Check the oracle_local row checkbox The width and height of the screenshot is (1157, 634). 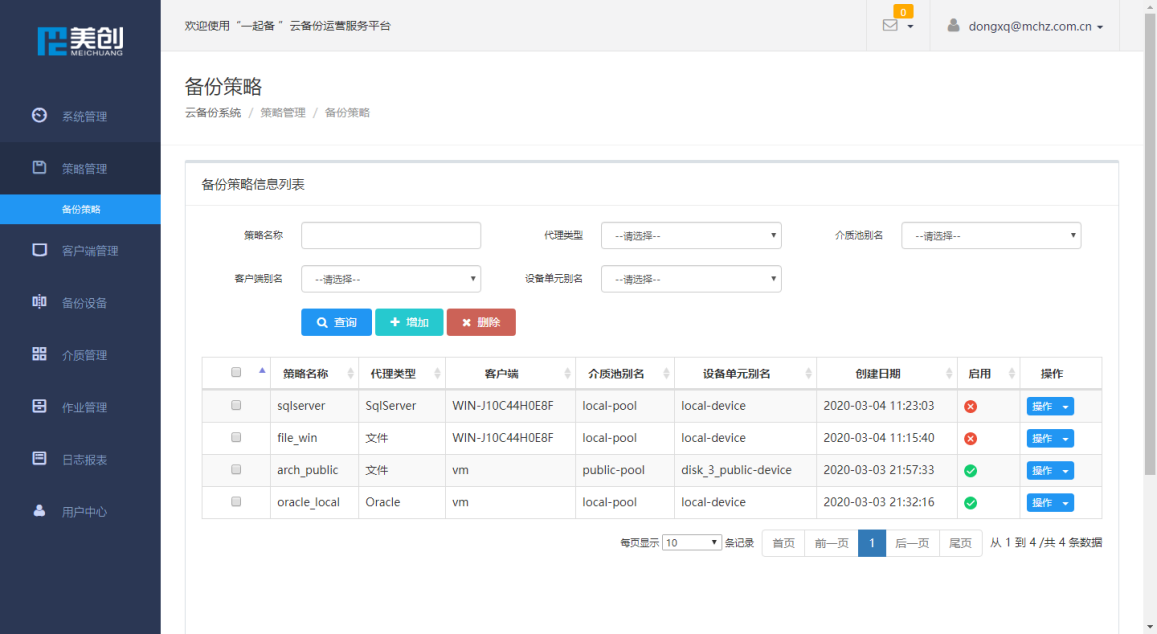(x=236, y=501)
